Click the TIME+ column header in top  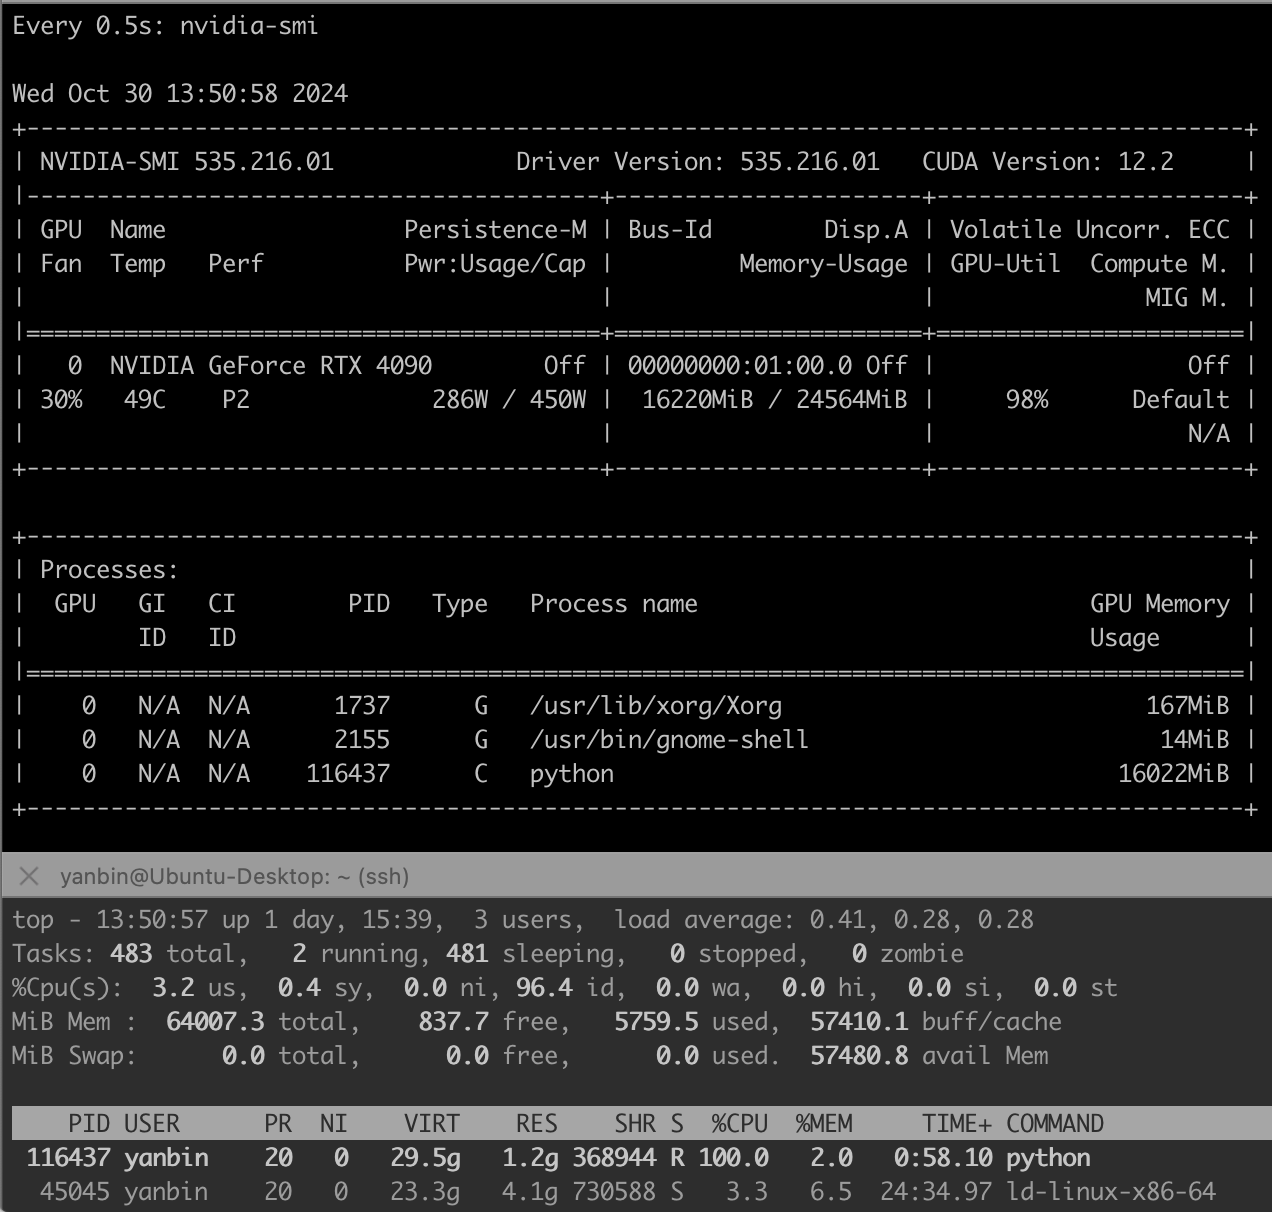957,1123
